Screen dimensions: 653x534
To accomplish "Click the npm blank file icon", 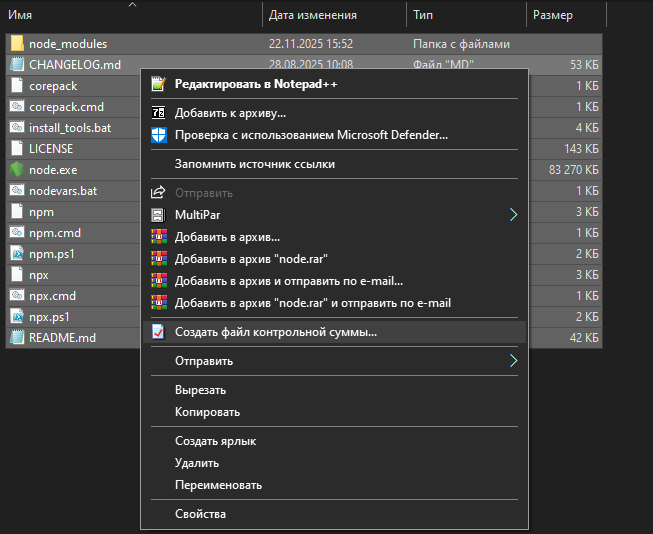I will [x=17, y=211].
